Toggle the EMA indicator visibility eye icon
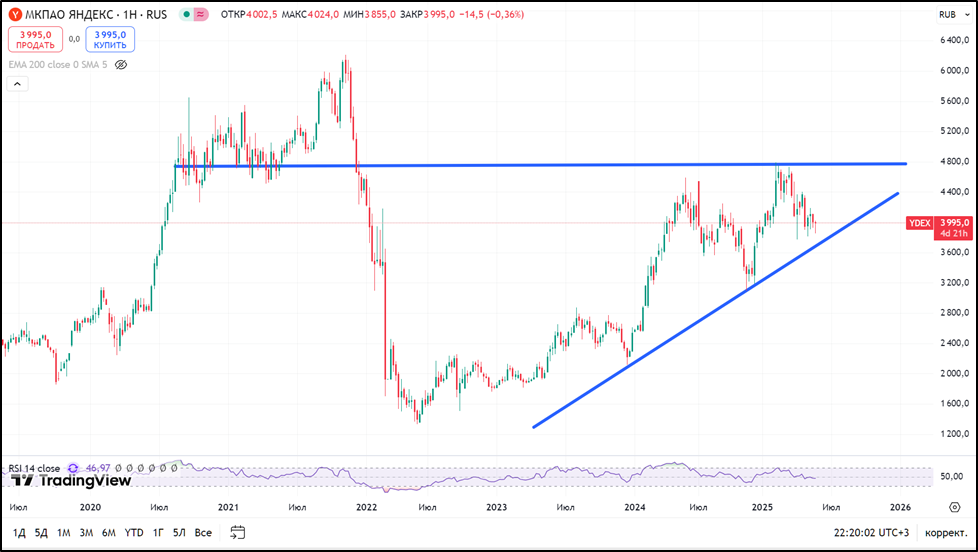978x552 pixels. pos(122,64)
